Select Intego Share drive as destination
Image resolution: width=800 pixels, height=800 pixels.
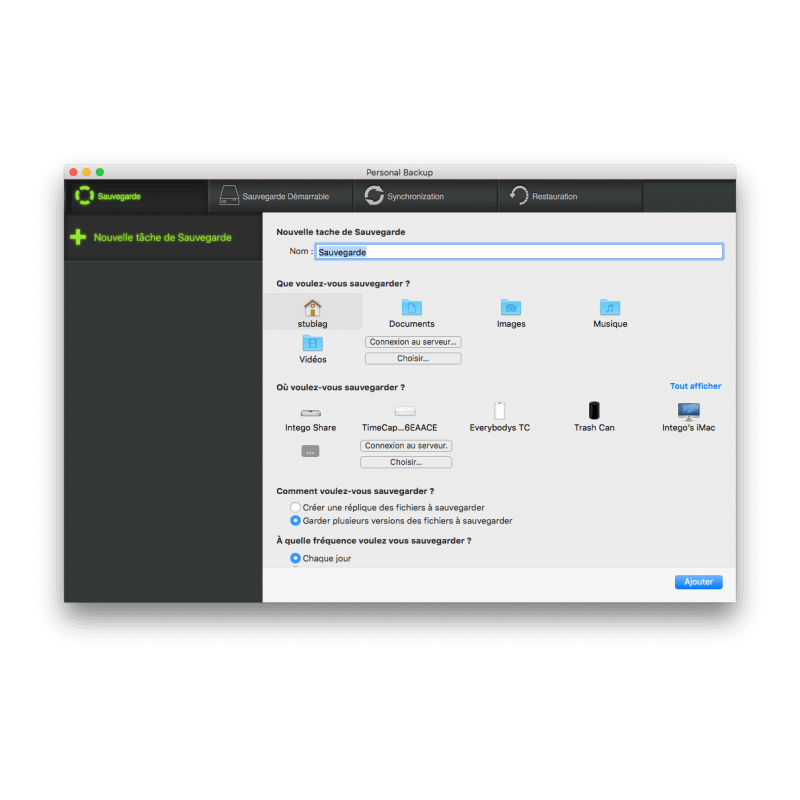(310, 413)
